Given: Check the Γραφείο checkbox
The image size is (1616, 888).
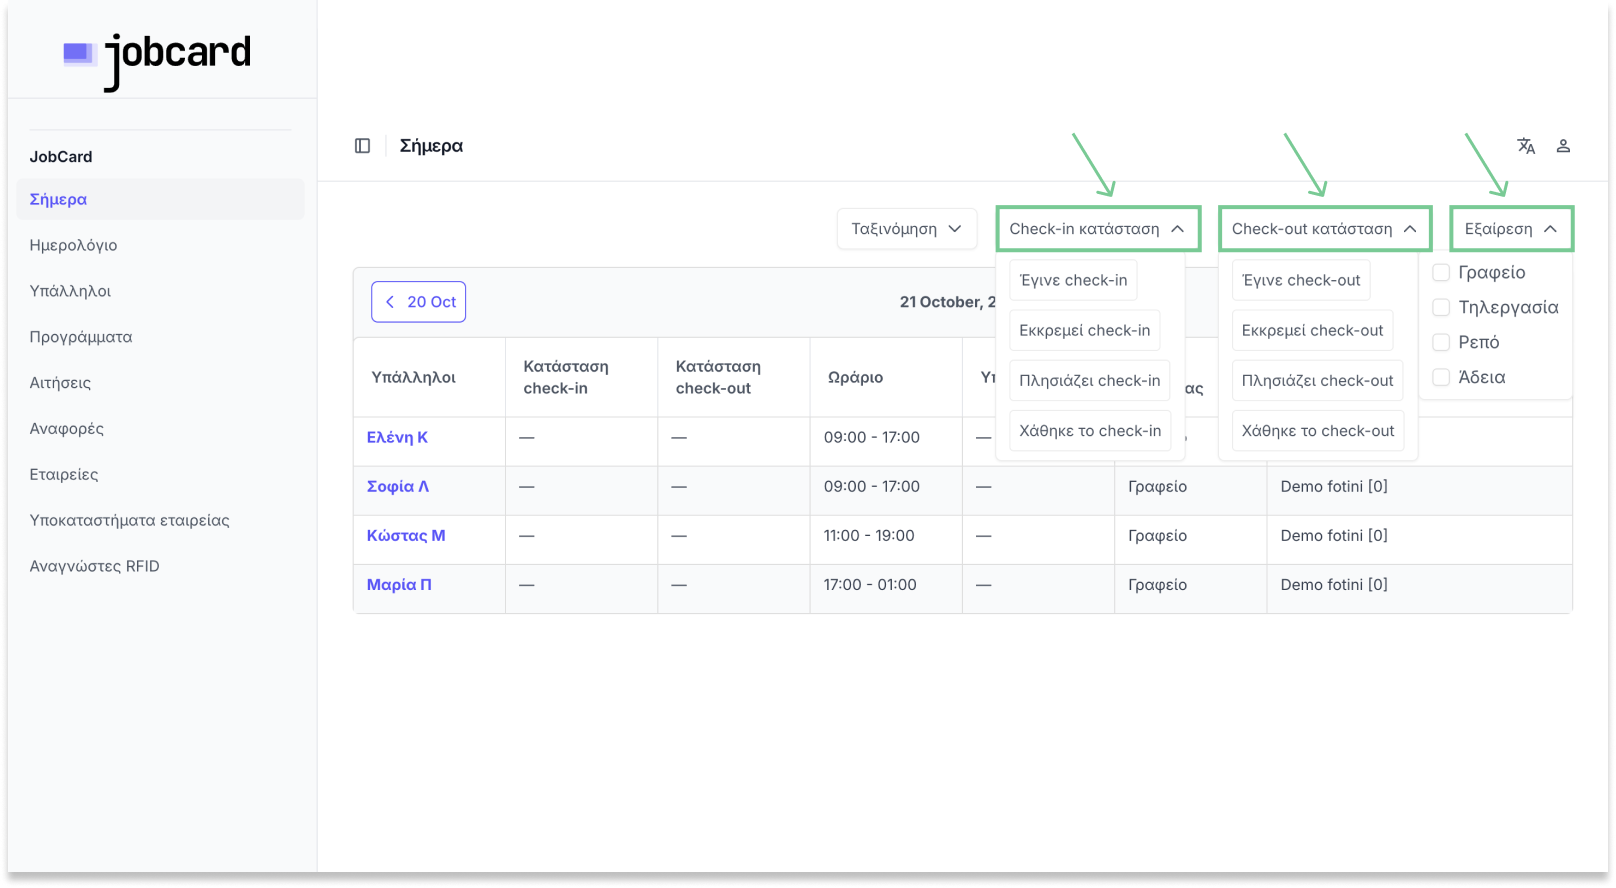Looking at the screenshot, I should click(1441, 273).
